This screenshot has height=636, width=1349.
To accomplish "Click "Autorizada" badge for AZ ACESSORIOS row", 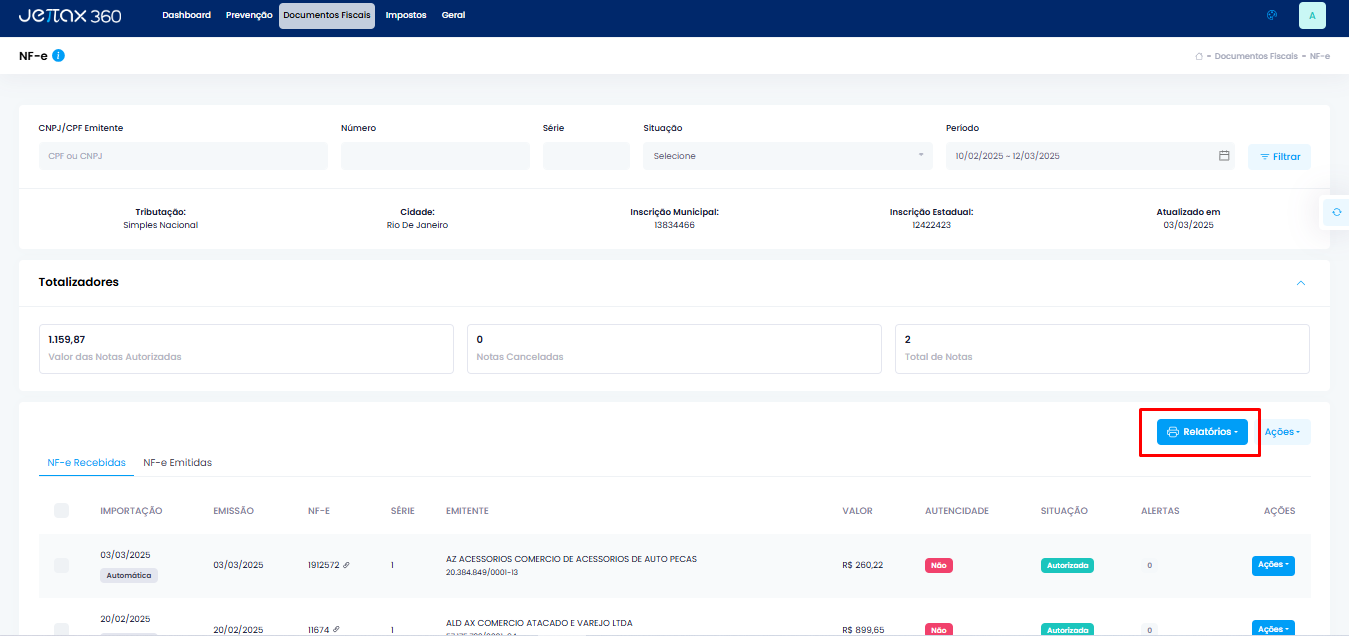I will point(1067,565).
